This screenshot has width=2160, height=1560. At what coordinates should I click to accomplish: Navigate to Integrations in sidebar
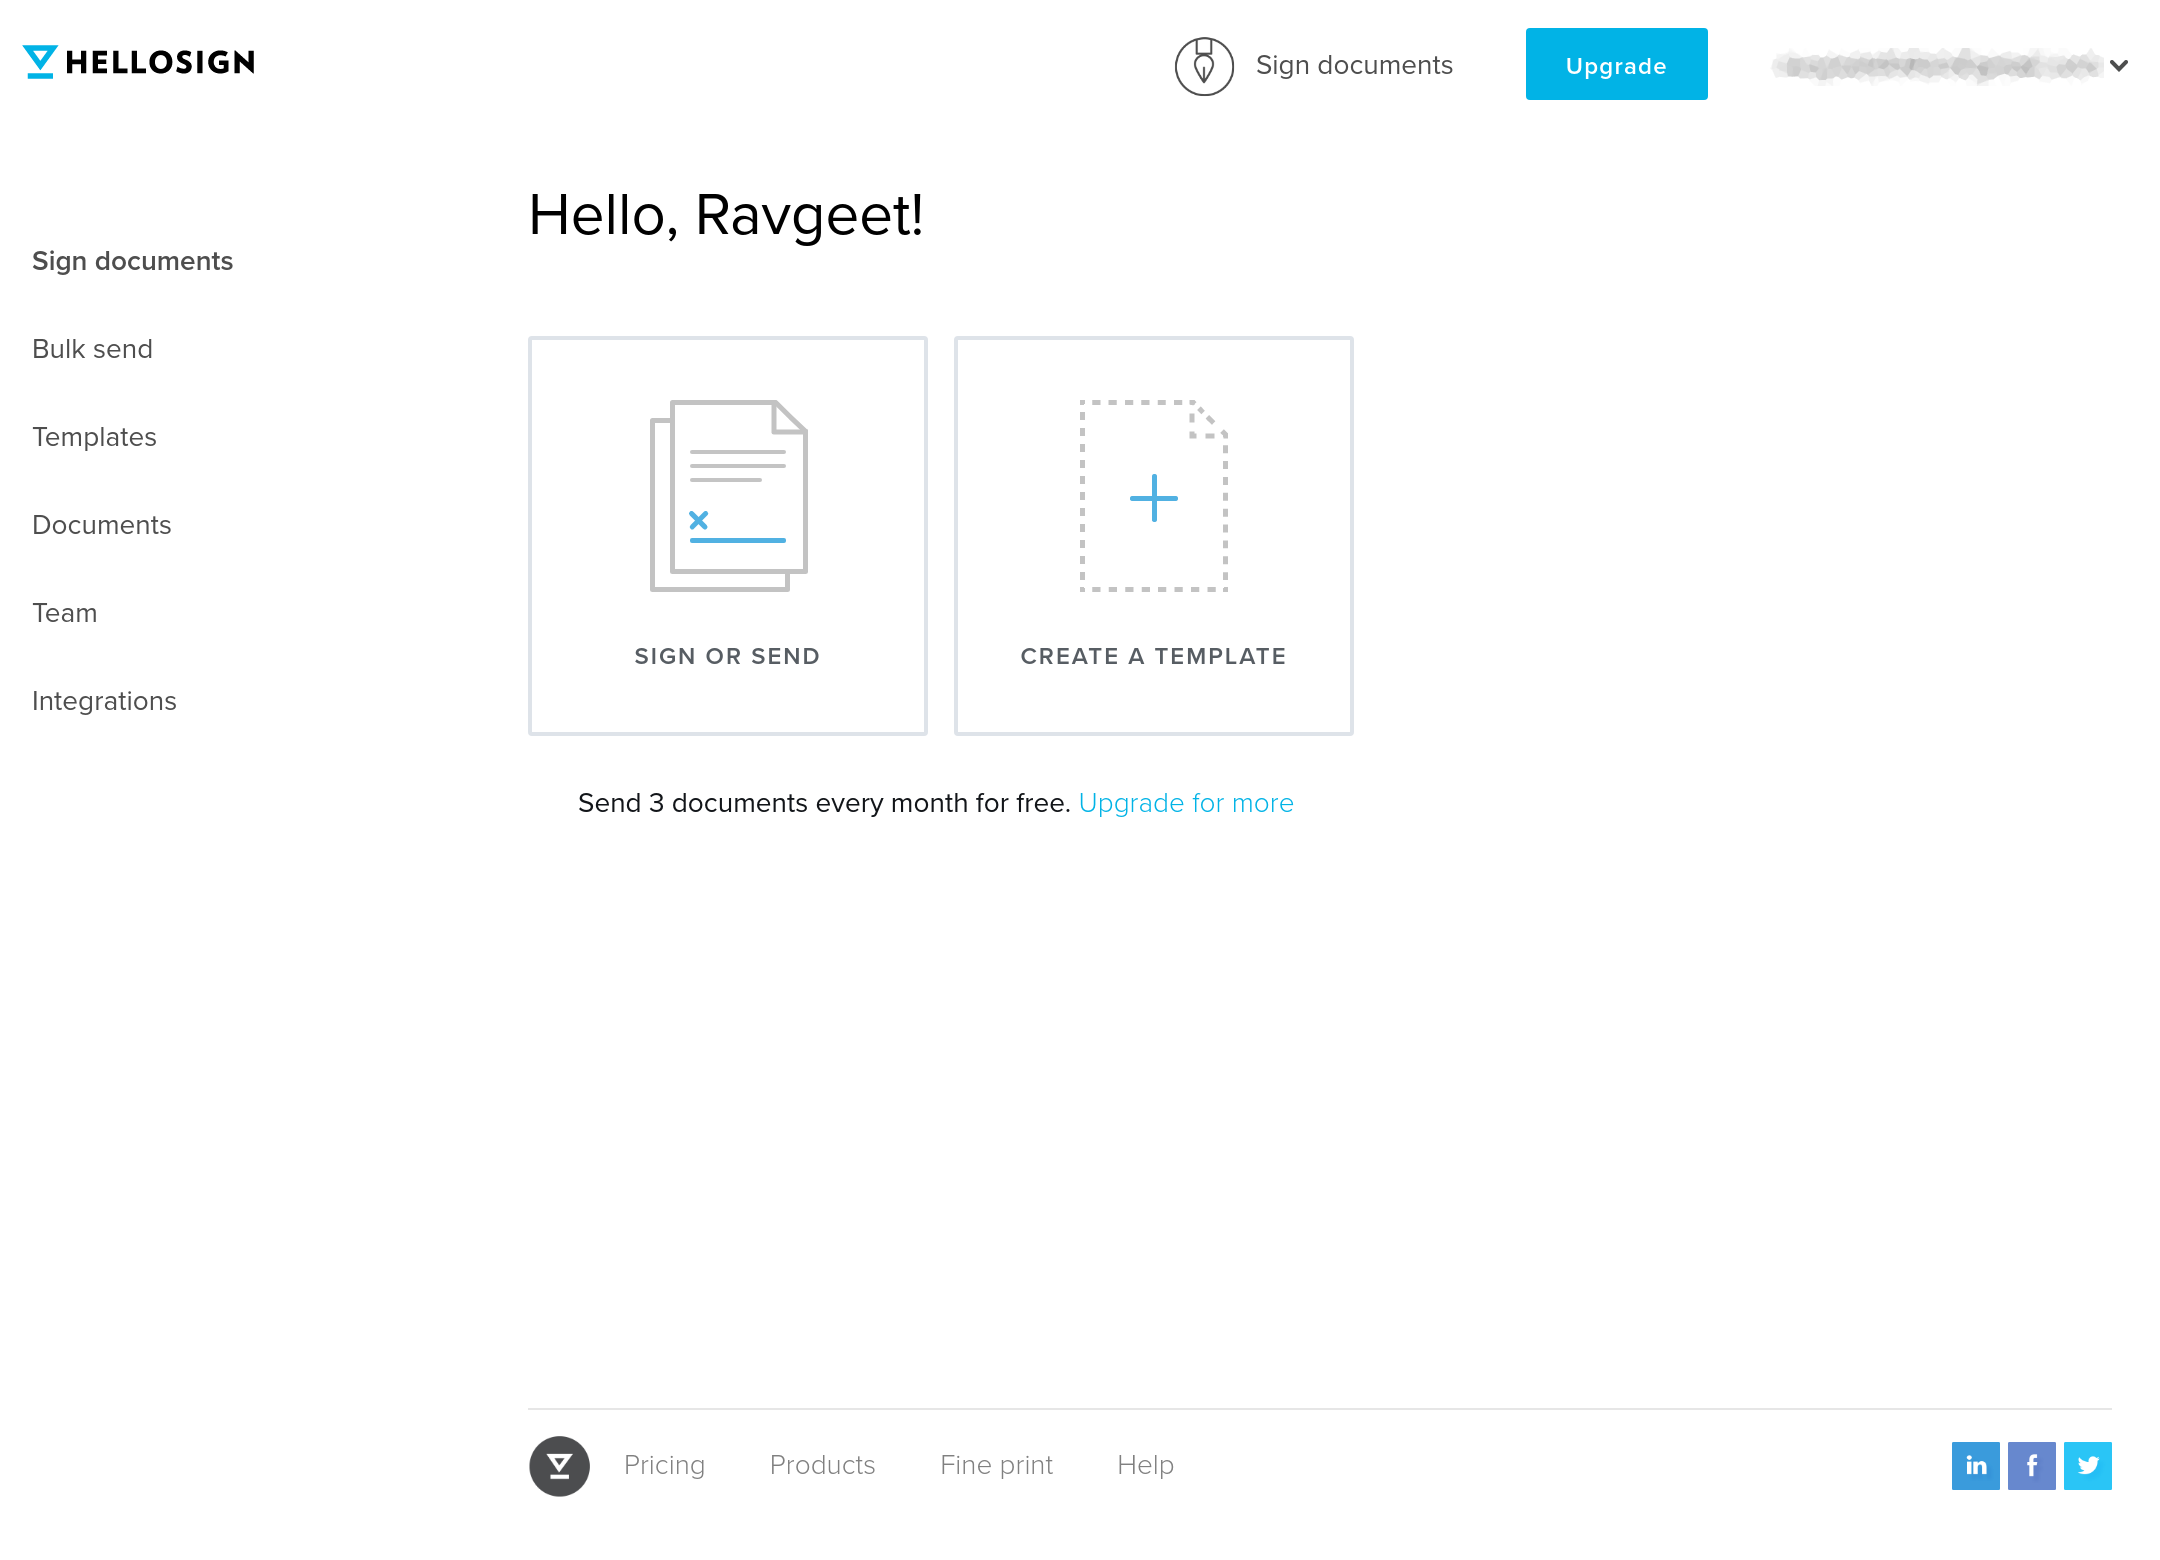[104, 701]
